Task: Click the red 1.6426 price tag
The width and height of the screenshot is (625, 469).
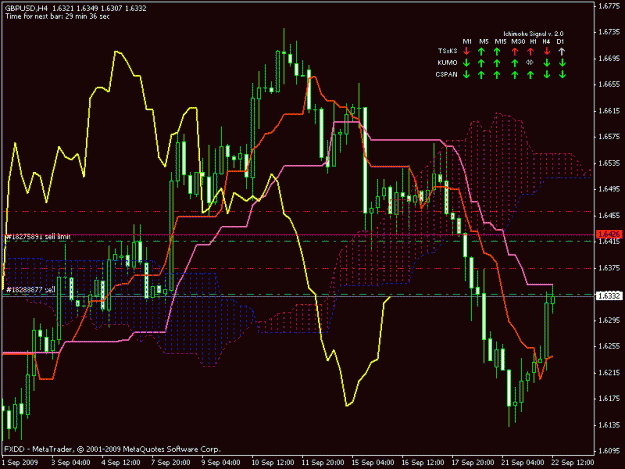Action: click(x=609, y=235)
